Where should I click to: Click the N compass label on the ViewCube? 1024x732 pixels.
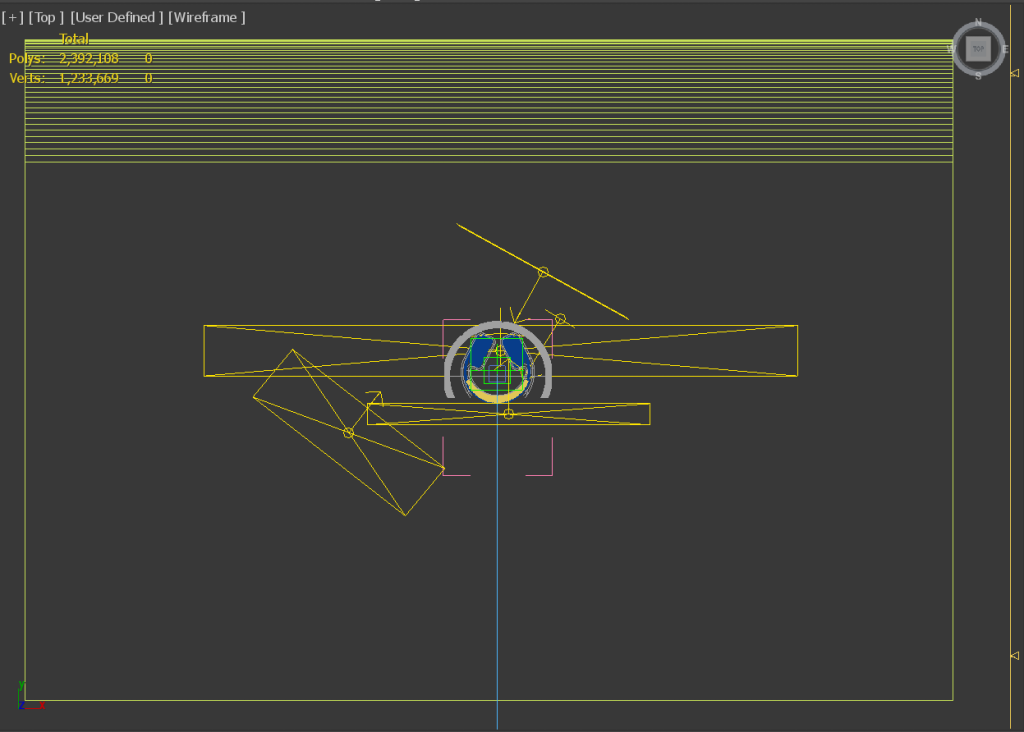978,23
